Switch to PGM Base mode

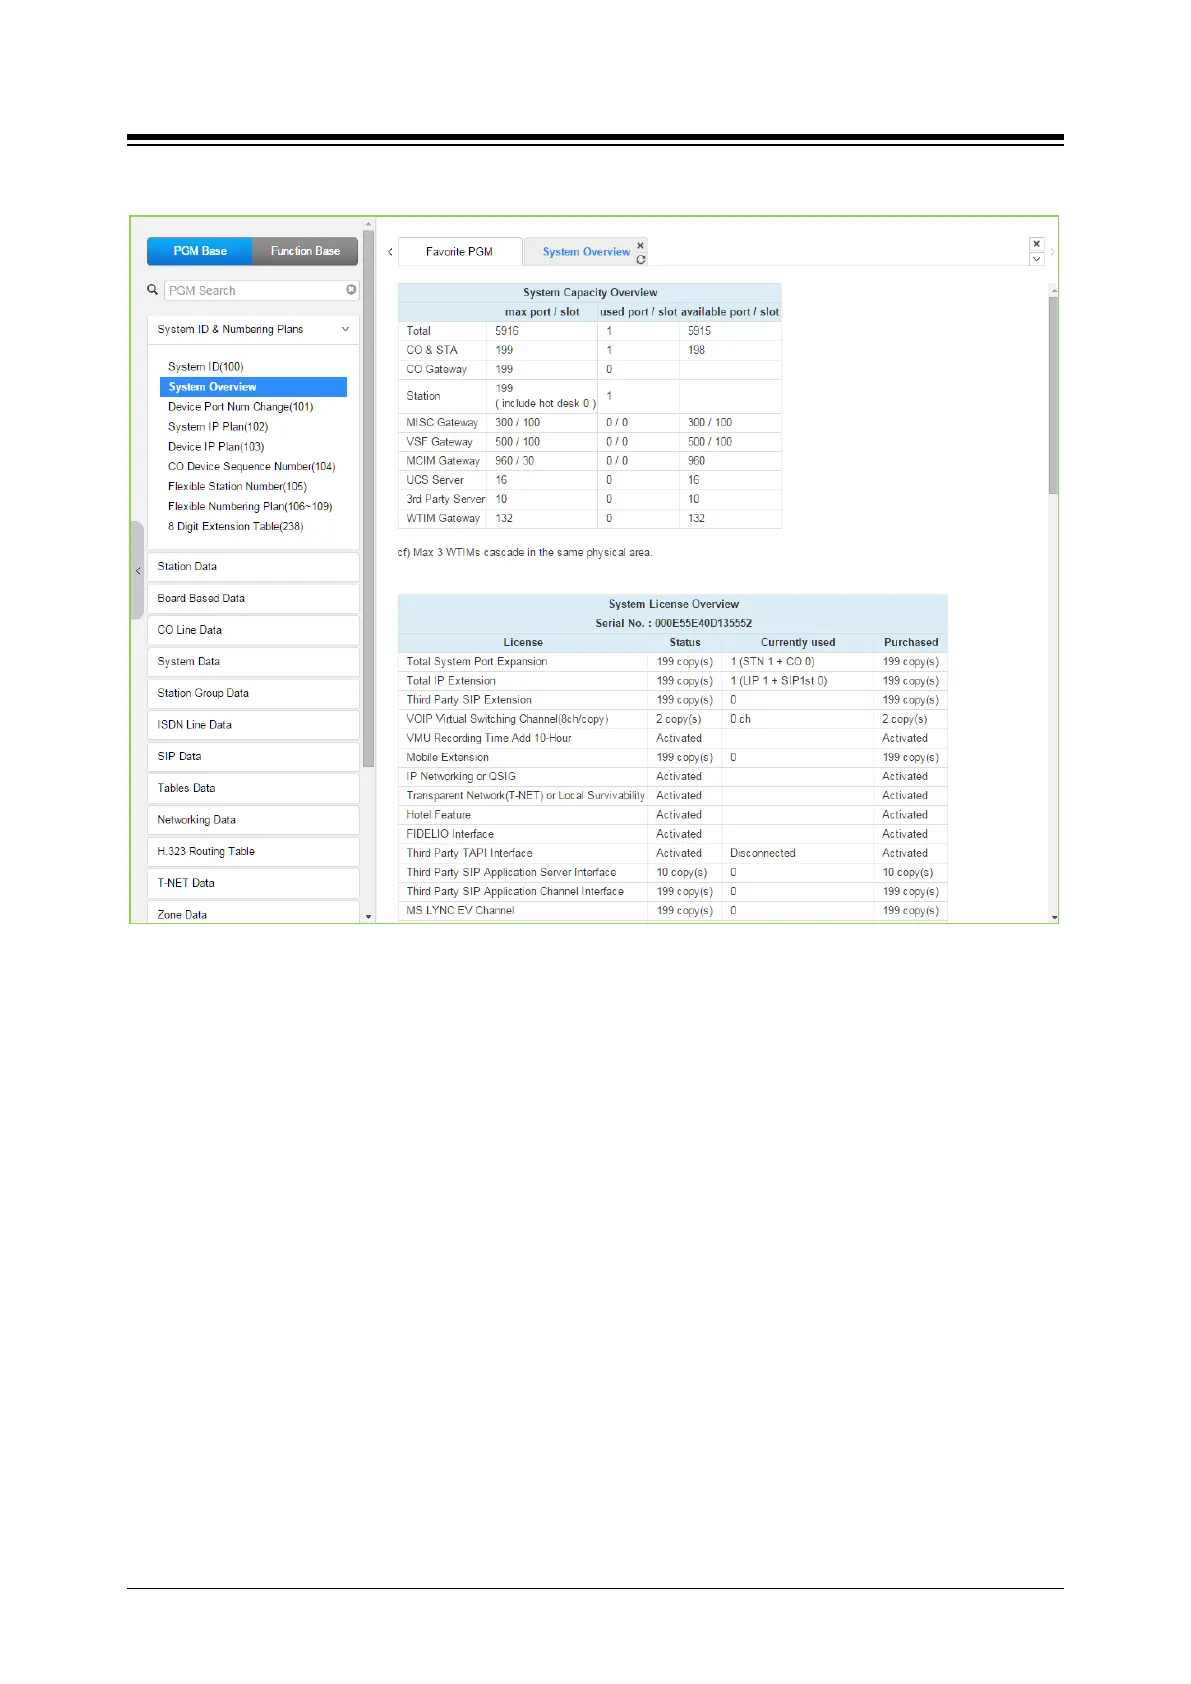pos(200,251)
